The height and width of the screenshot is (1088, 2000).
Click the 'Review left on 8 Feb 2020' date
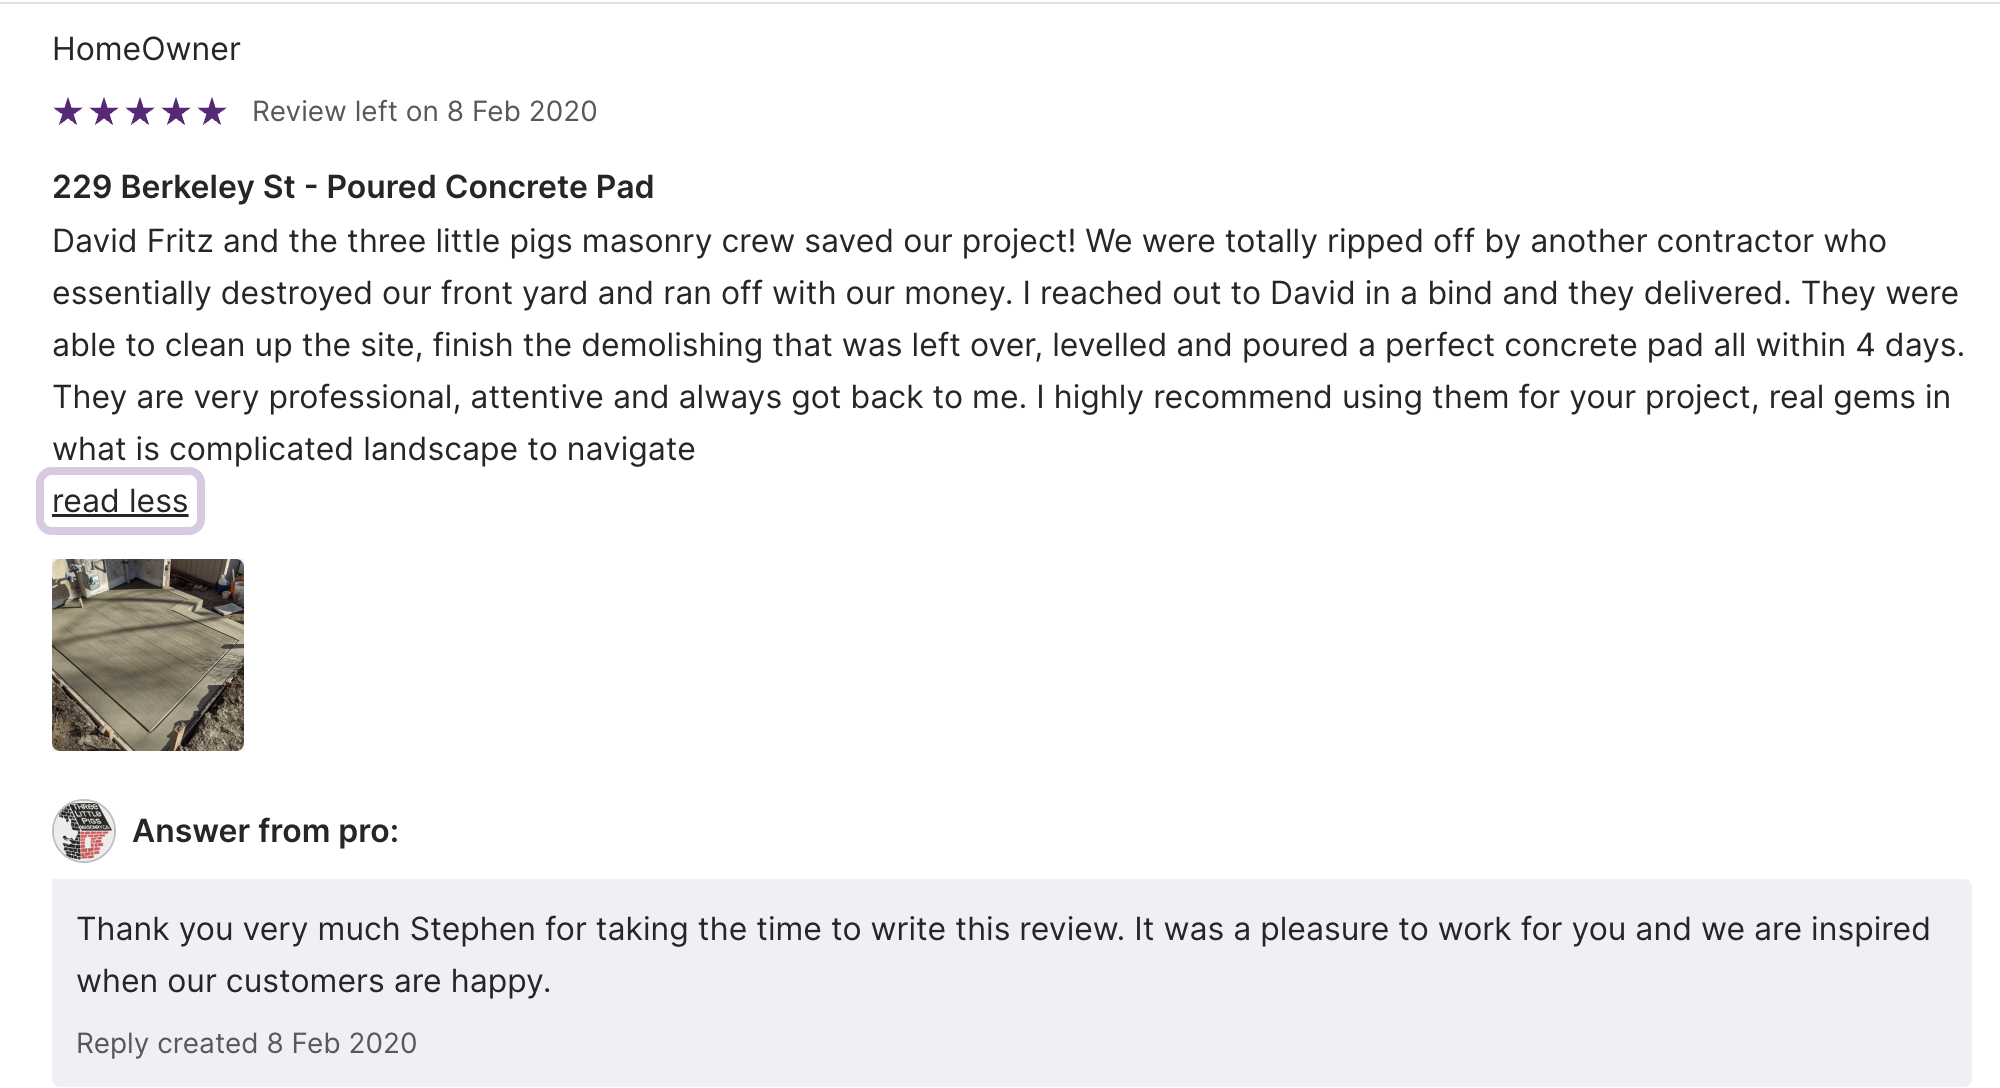pos(424,111)
